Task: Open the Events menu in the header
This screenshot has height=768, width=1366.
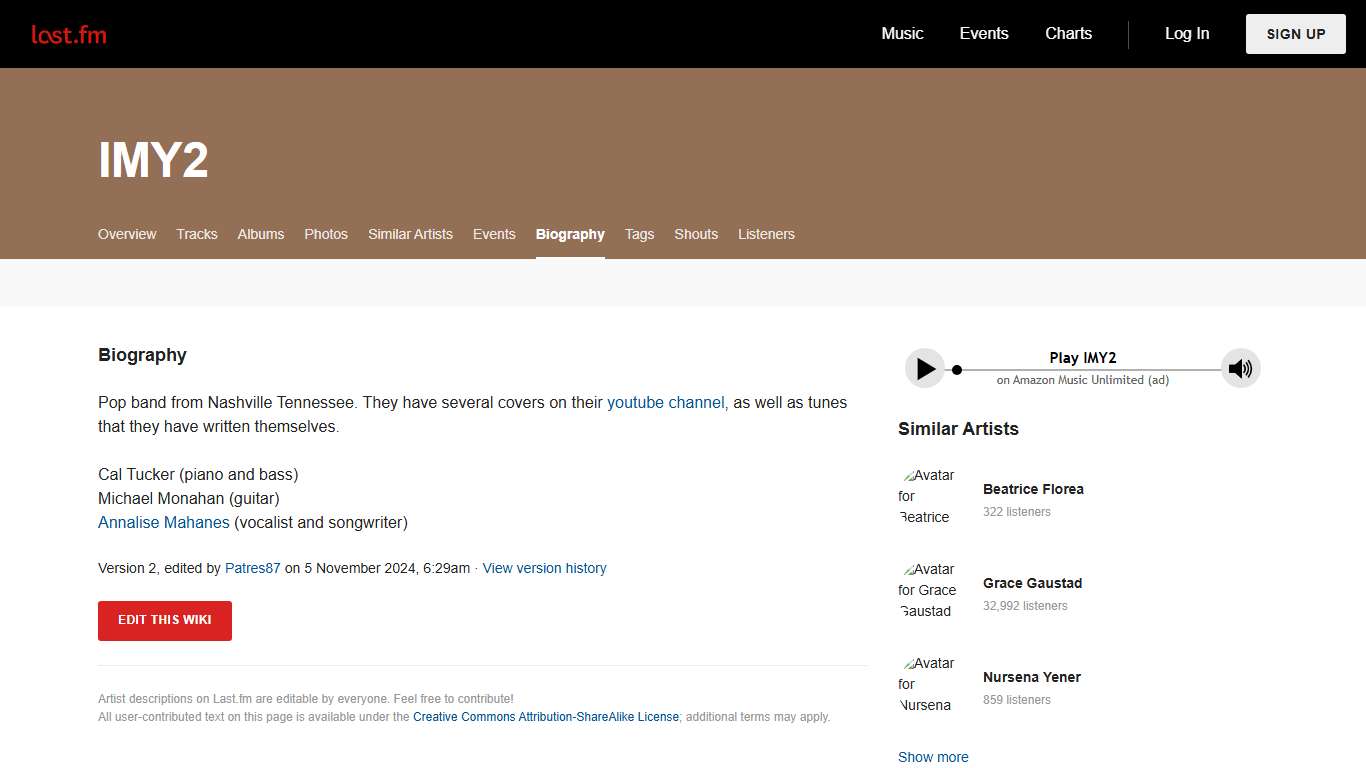Action: point(983,33)
